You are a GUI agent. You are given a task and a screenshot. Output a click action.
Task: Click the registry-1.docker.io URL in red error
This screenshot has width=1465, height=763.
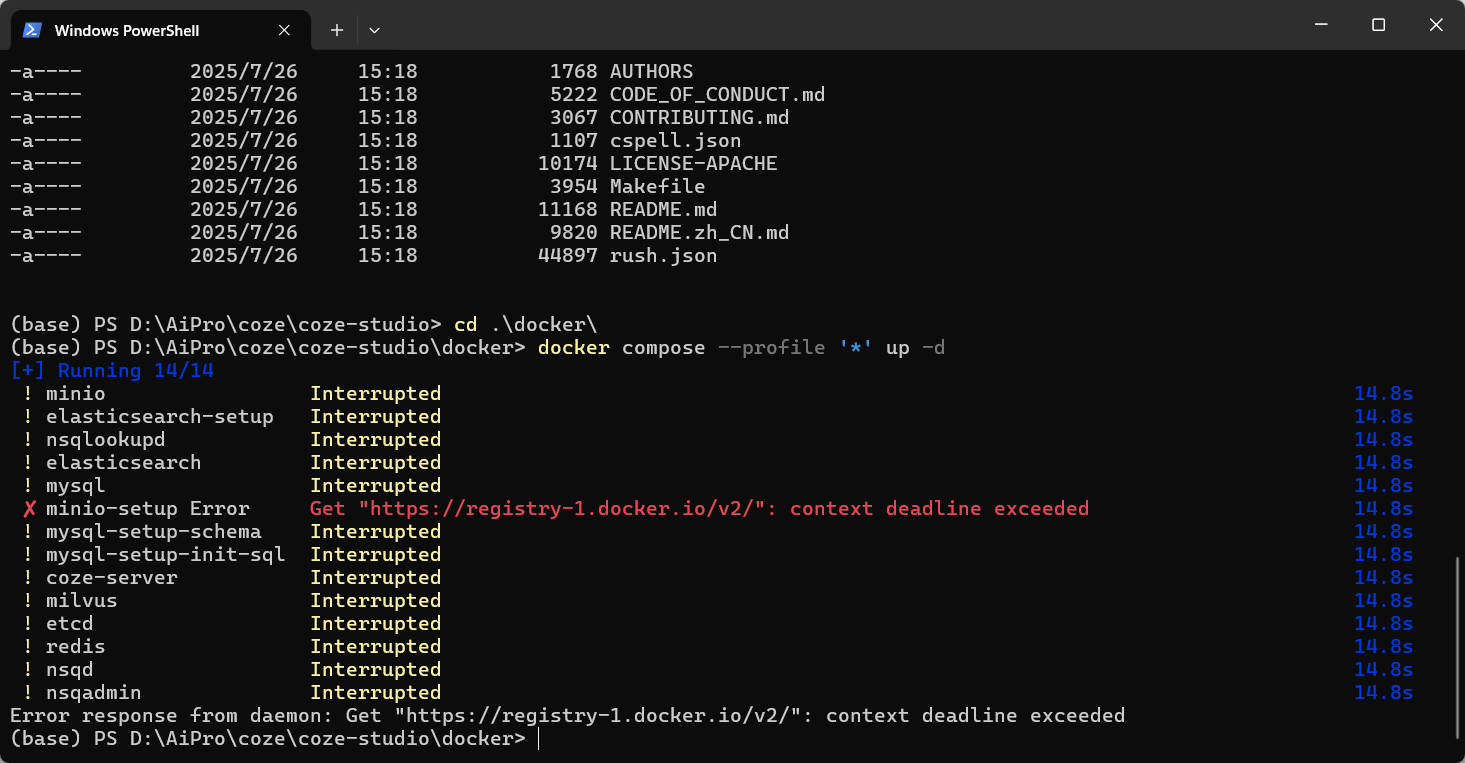coord(568,509)
